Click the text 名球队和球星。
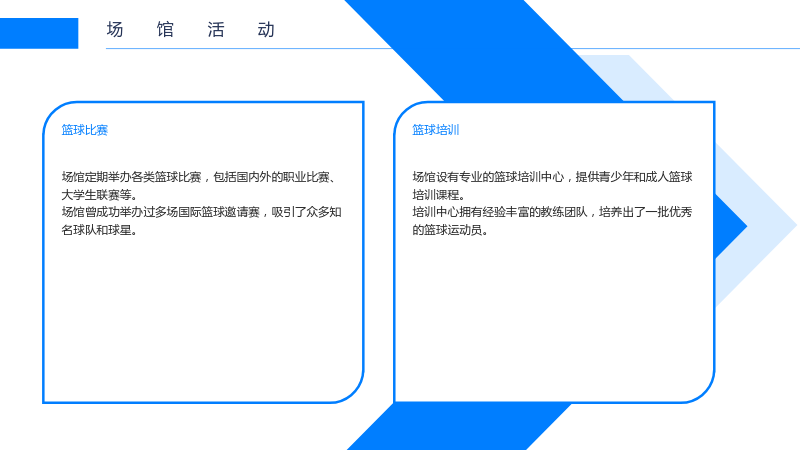800x450 pixels. point(100,230)
